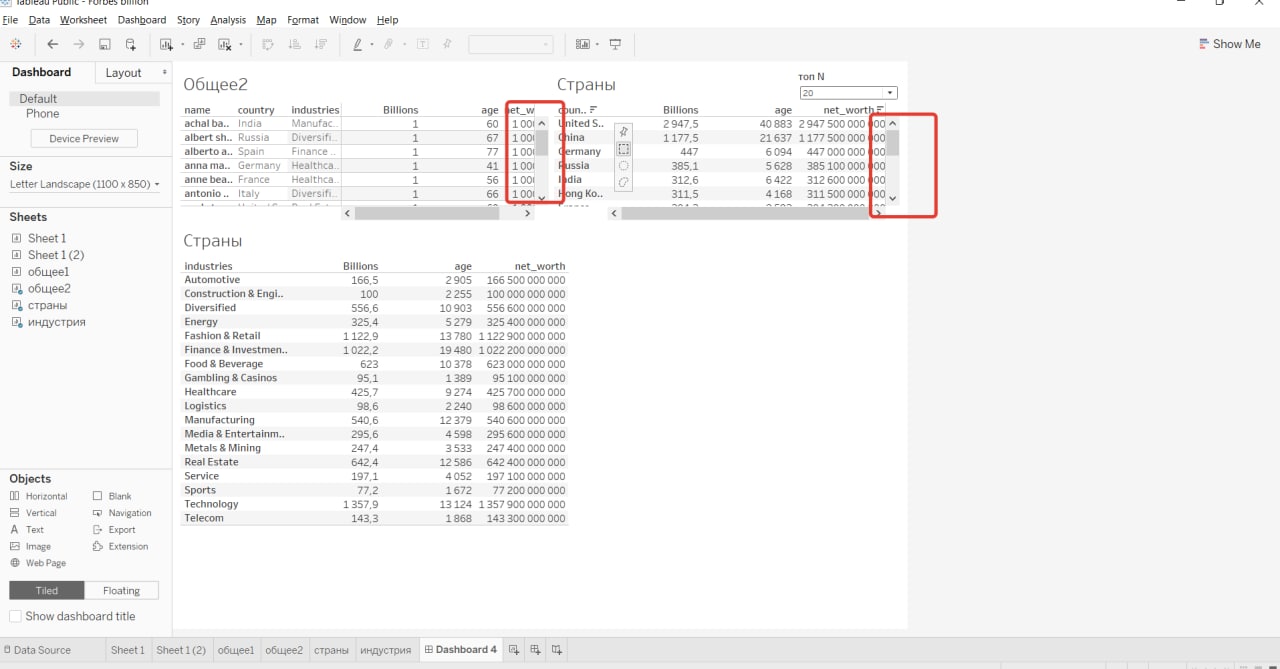Viewport: 1280px width, 669px height.
Task: Click the Device Preview button
Action: point(84,139)
